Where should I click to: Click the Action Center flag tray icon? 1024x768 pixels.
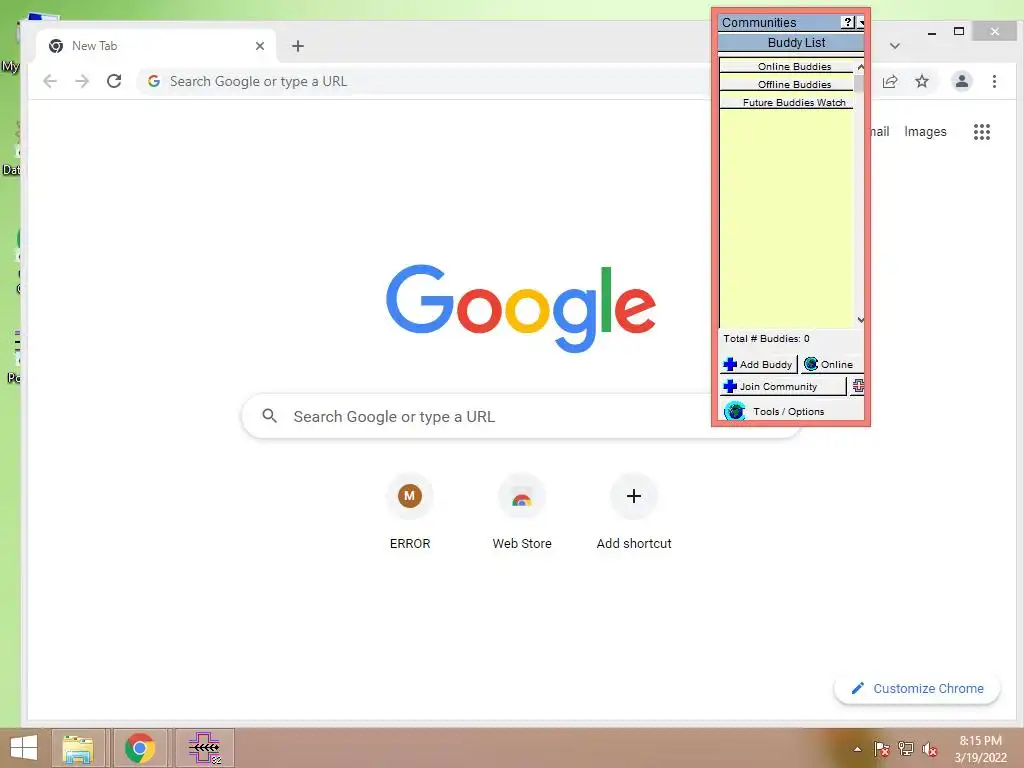881,749
